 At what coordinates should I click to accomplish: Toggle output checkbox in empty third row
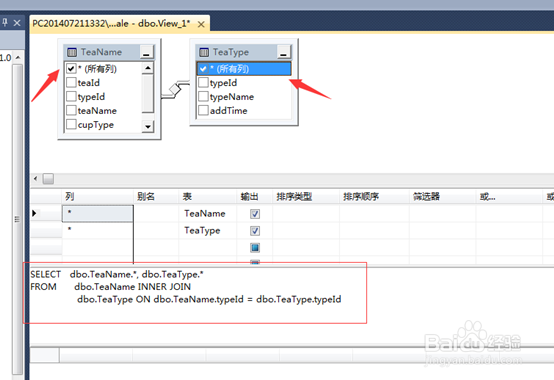coord(255,248)
